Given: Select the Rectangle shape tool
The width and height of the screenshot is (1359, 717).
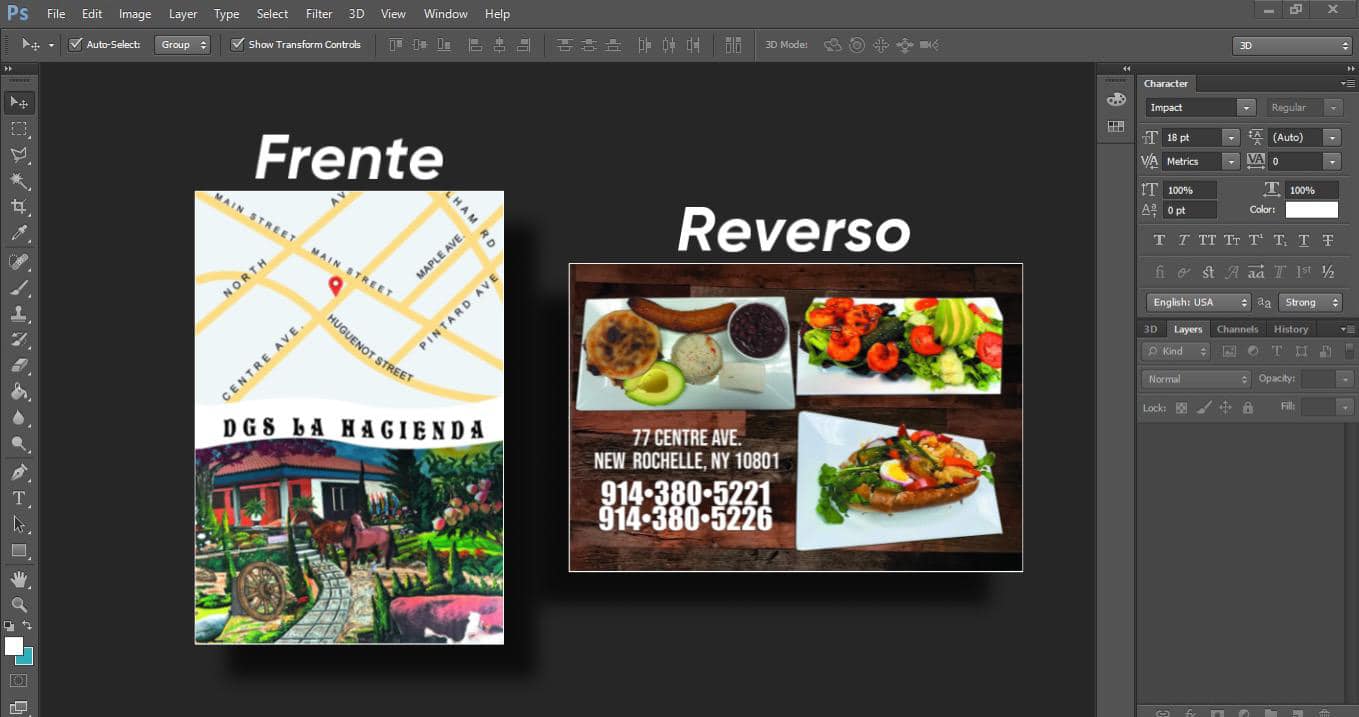Looking at the screenshot, I should point(19,551).
